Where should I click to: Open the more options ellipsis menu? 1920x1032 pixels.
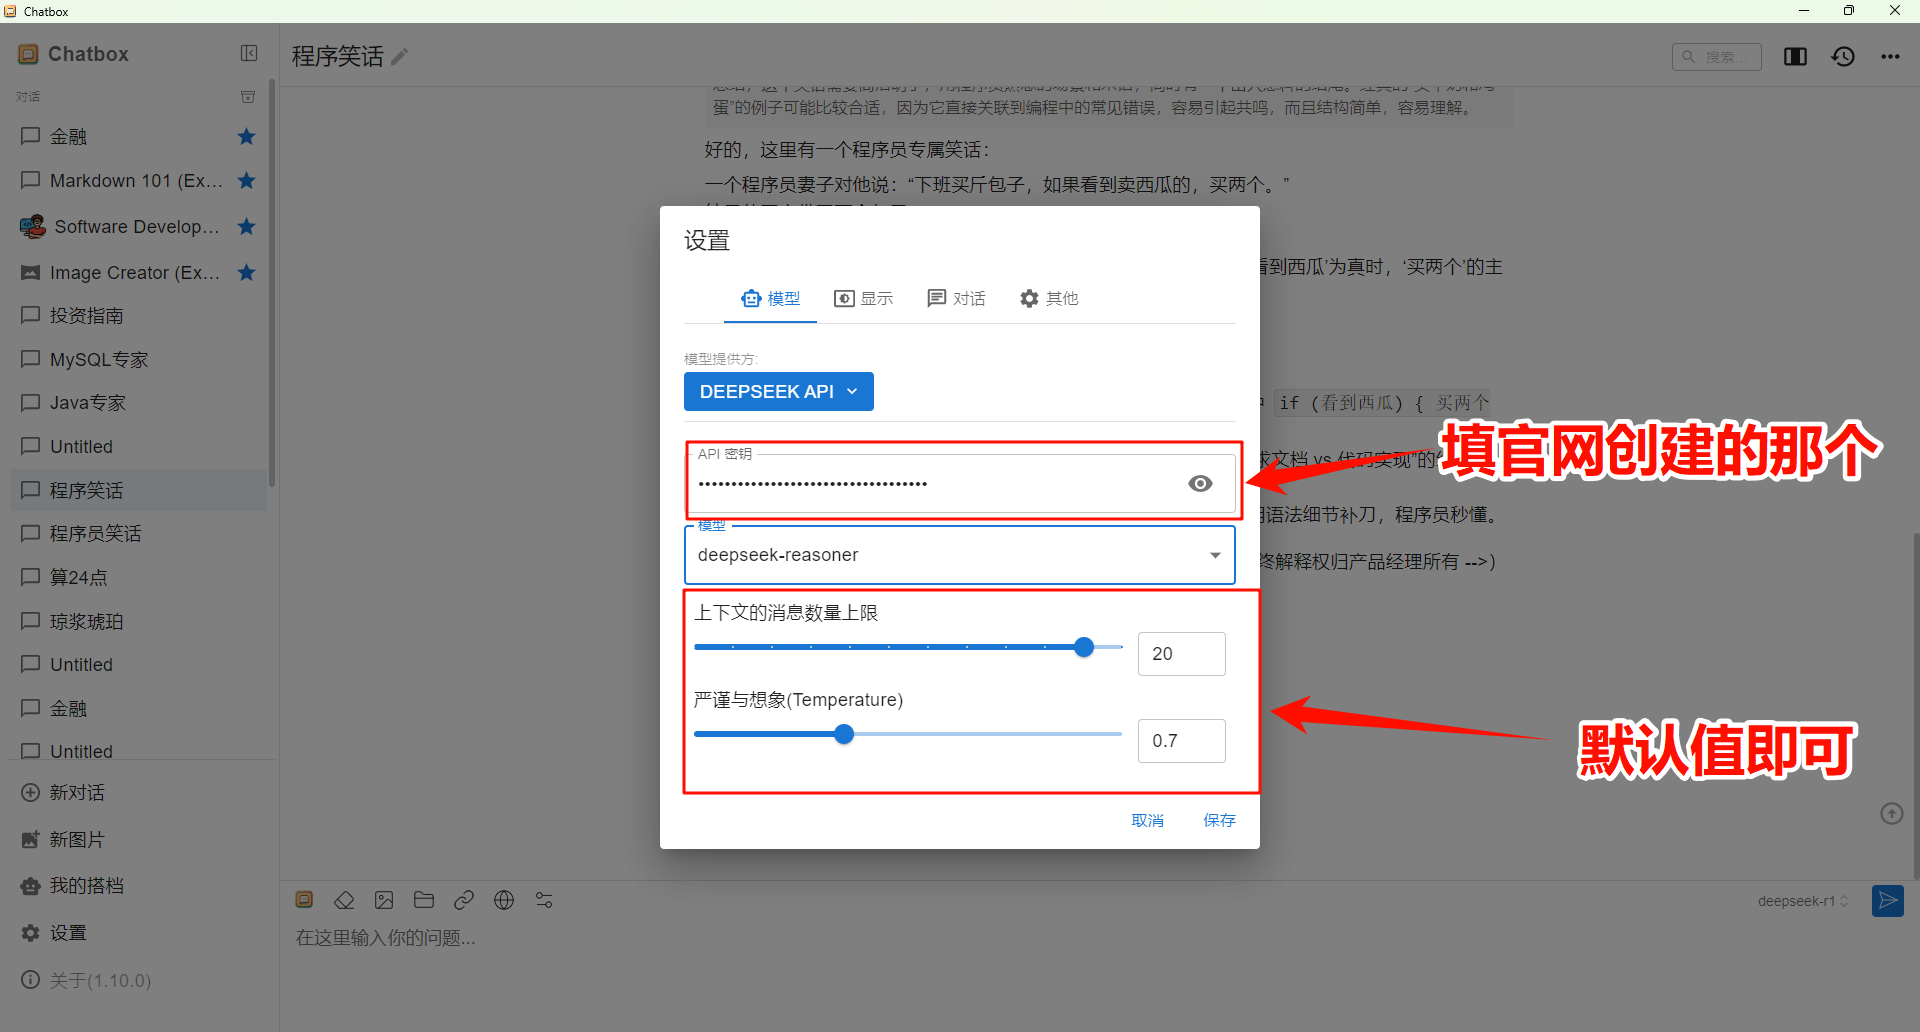coord(1890,57)
